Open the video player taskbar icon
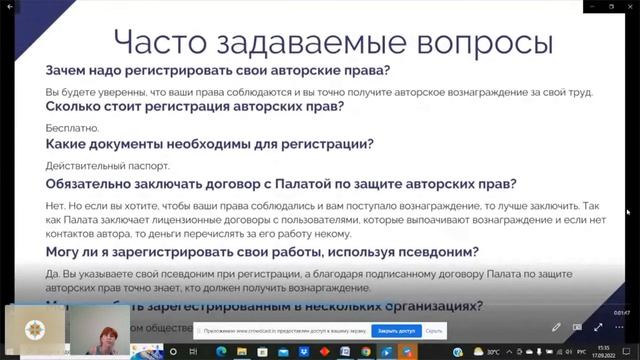 pos(387,351)
